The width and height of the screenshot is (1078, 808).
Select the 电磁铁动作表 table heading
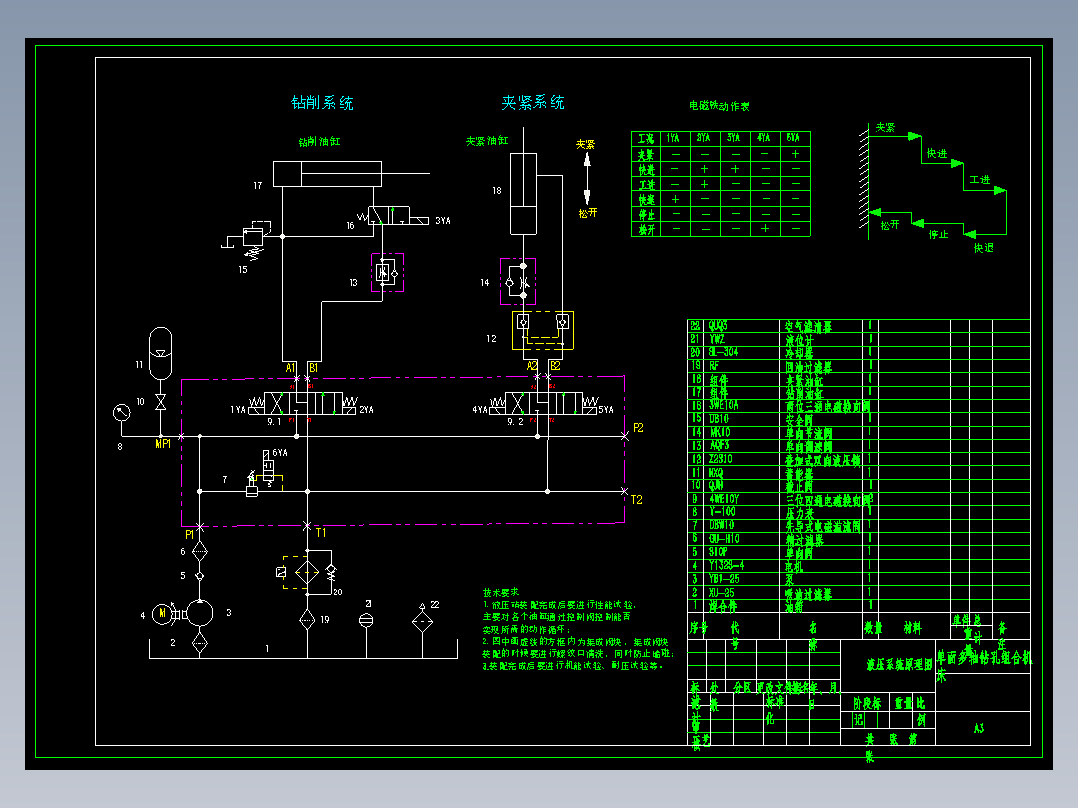coord(719,106)
